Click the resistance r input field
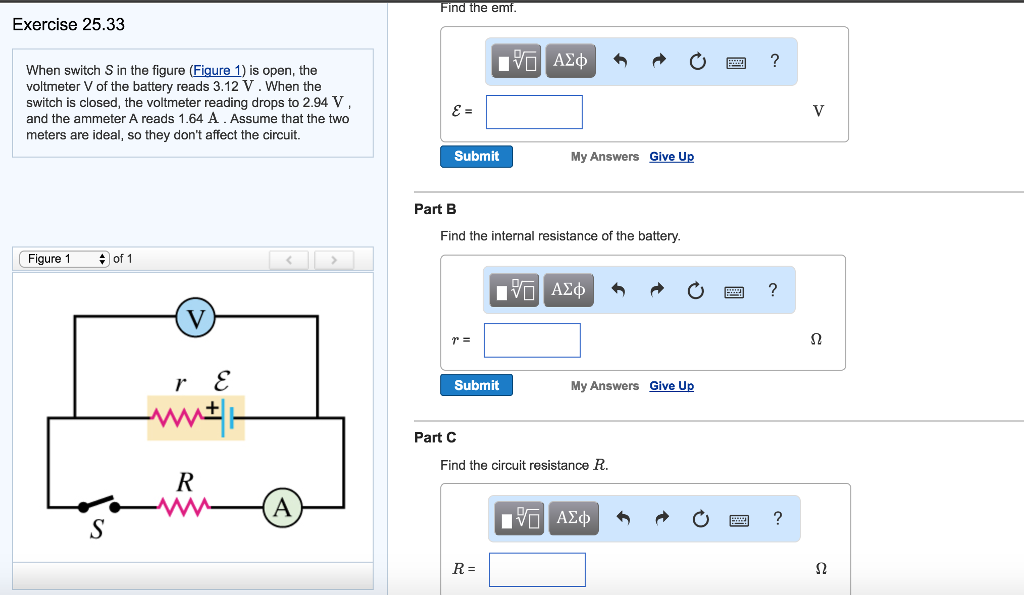 point(532,340)
